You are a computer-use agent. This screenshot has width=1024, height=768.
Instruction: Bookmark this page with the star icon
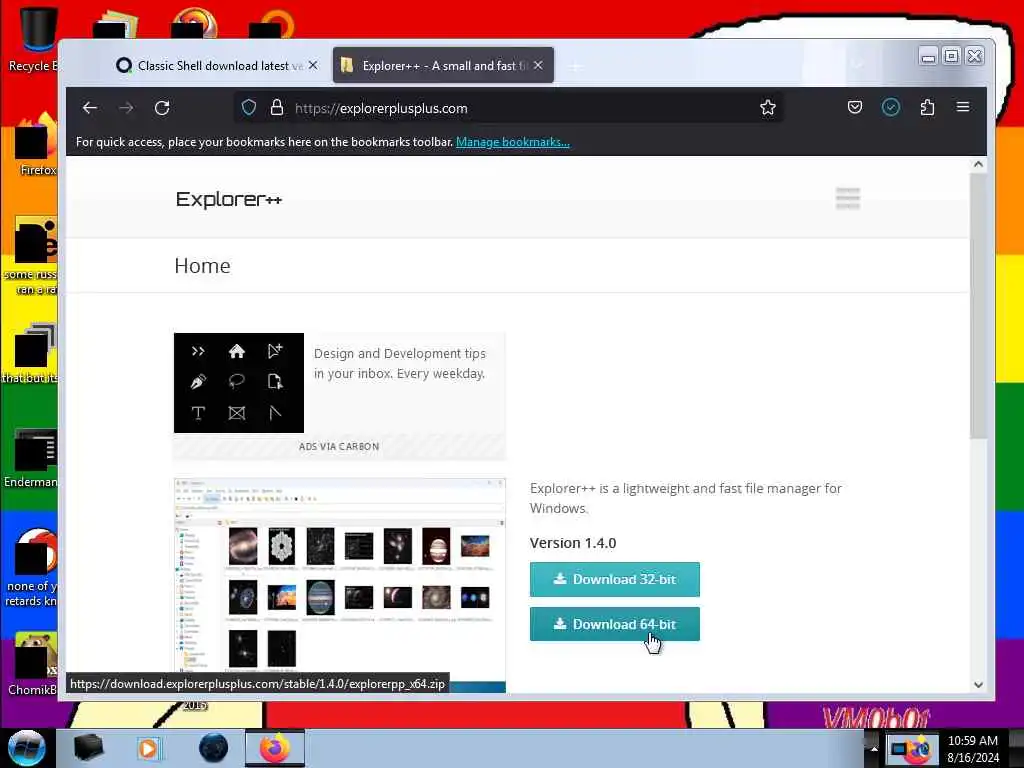(768, 108)
